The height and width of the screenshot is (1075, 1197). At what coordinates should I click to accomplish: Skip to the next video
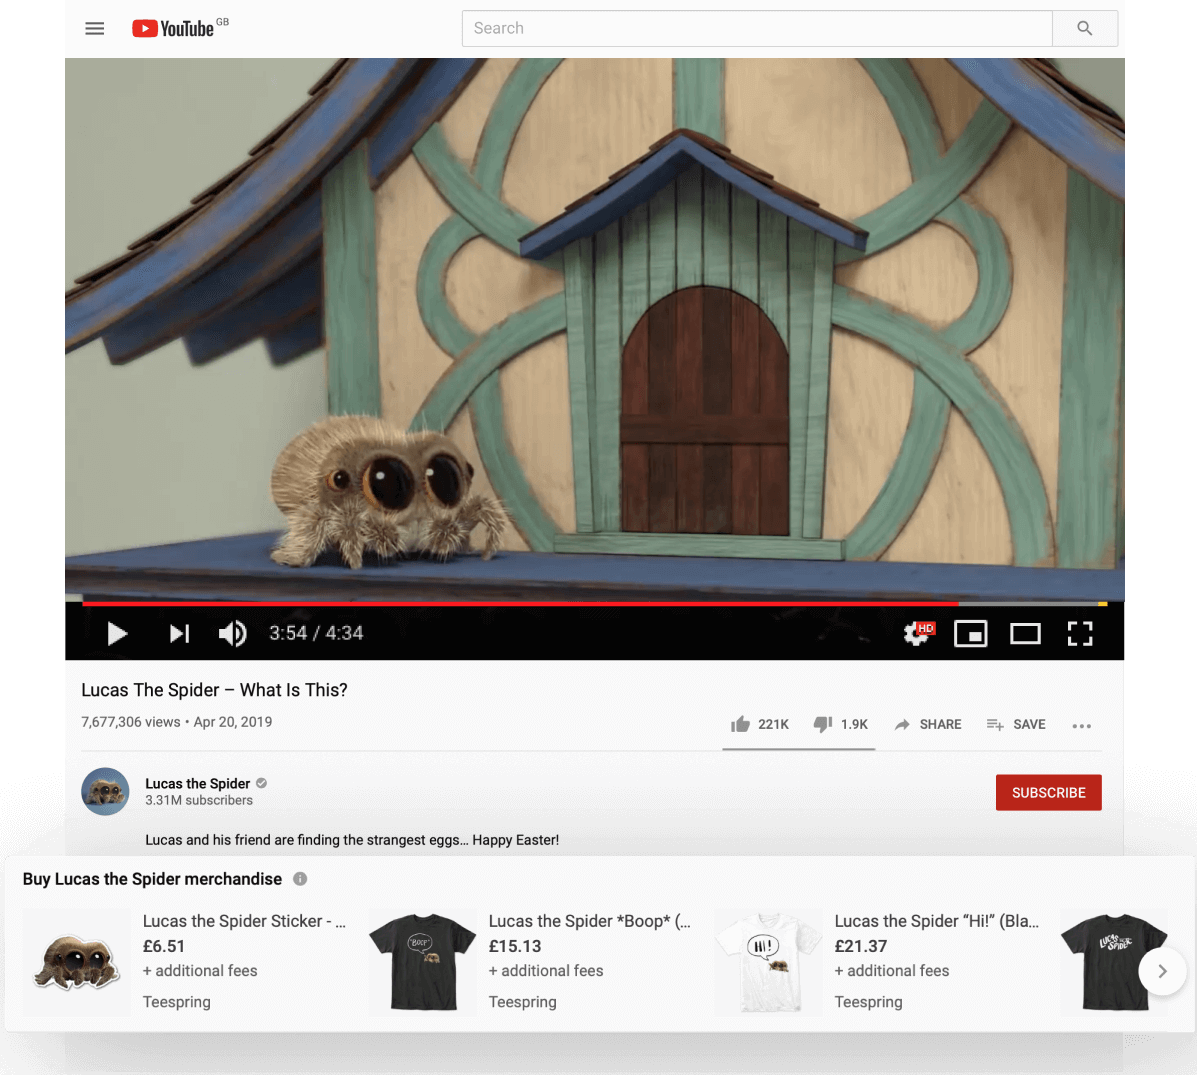(x=179, y=633)
